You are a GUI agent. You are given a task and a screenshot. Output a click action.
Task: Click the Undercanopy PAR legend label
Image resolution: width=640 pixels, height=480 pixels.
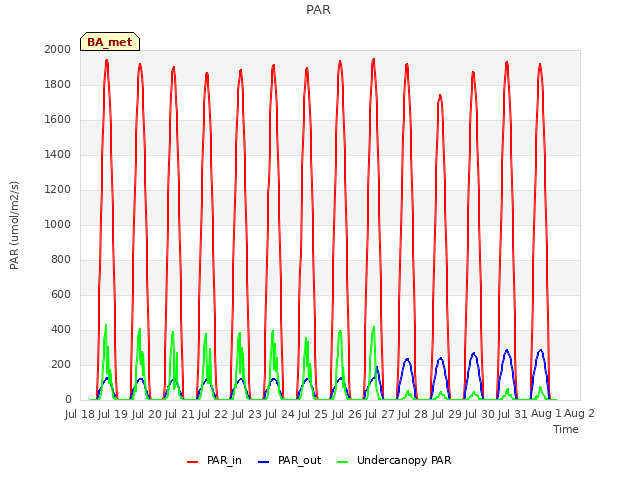tap(404, 460)
